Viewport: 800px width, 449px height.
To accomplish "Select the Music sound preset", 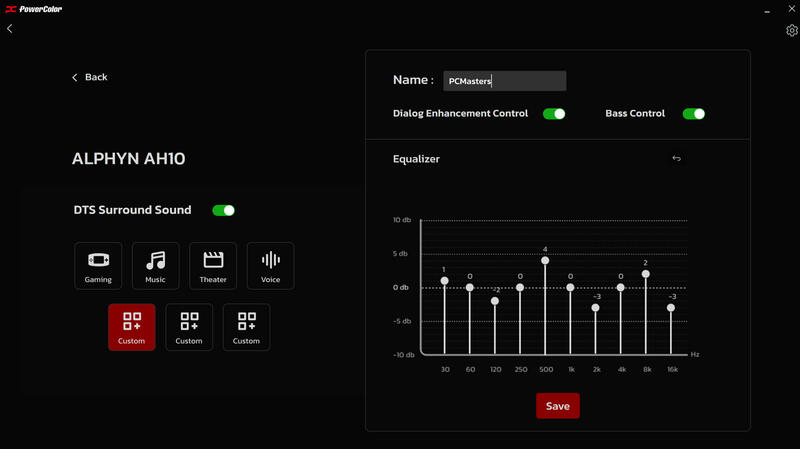I will click(x=156, y=266).
